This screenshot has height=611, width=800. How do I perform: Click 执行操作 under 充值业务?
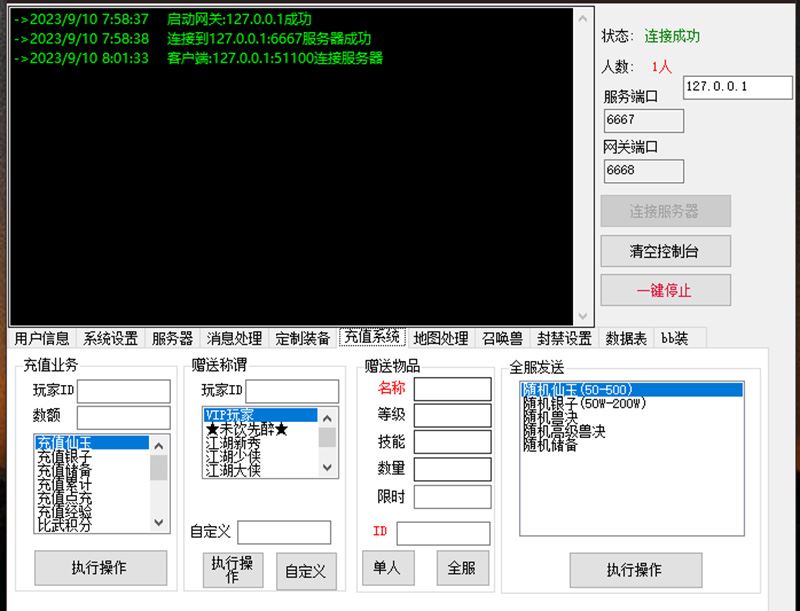click(x=99, y=568)
